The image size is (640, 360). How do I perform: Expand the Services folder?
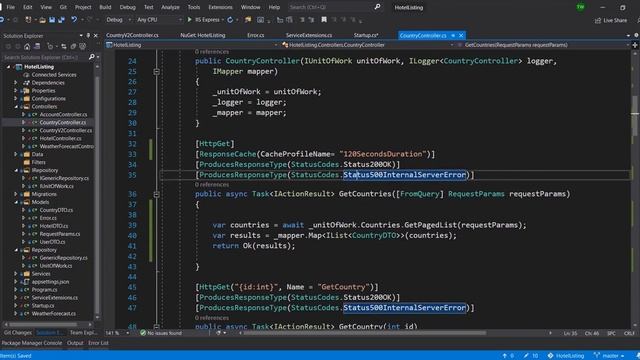coord(16,274)
